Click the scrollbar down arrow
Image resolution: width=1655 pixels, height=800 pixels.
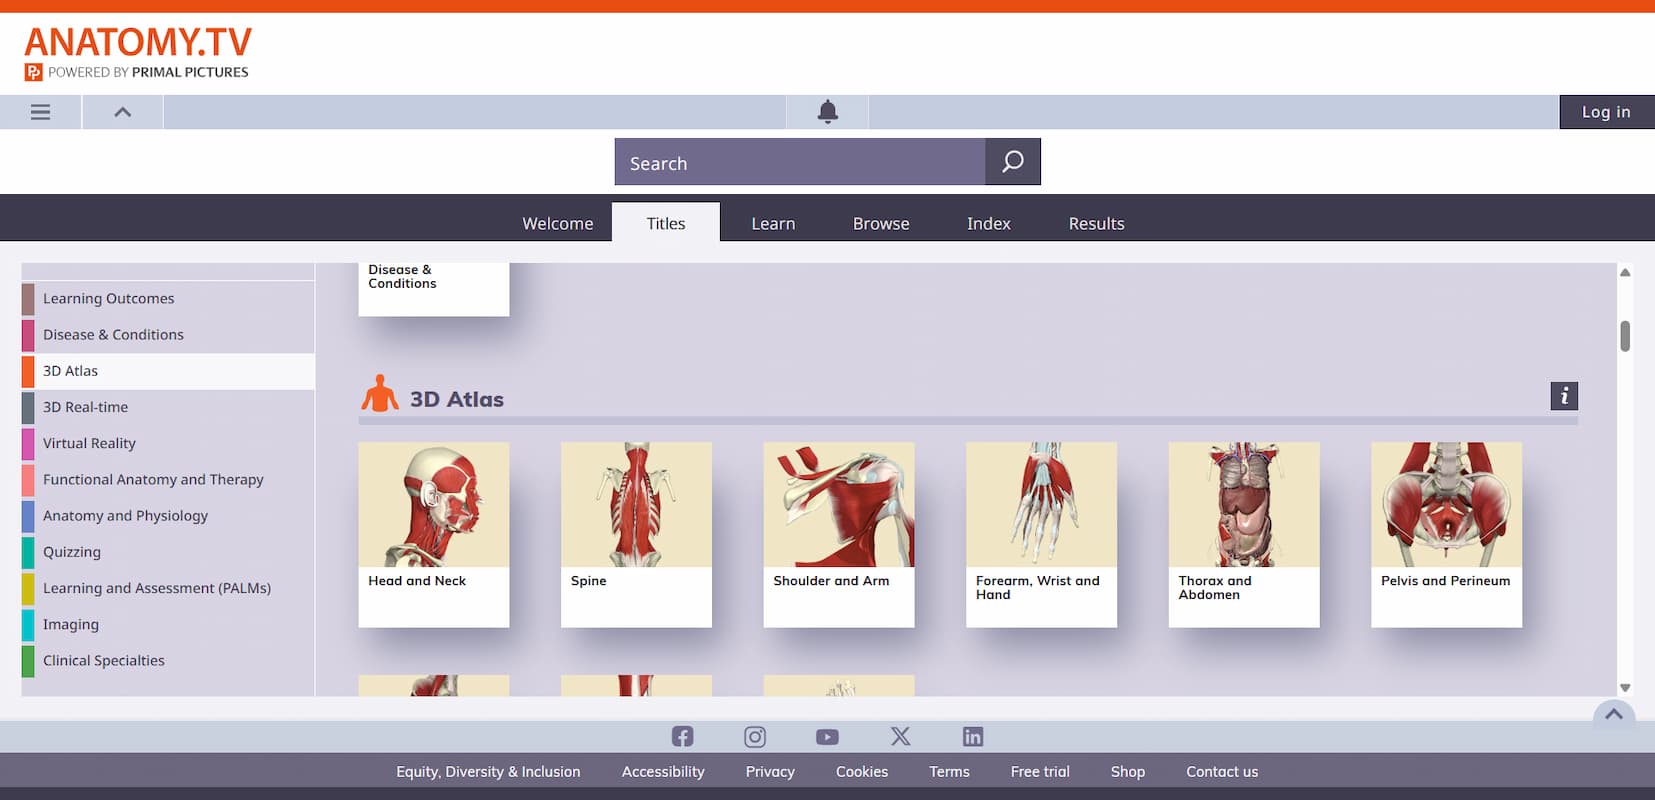point(1625,687)
